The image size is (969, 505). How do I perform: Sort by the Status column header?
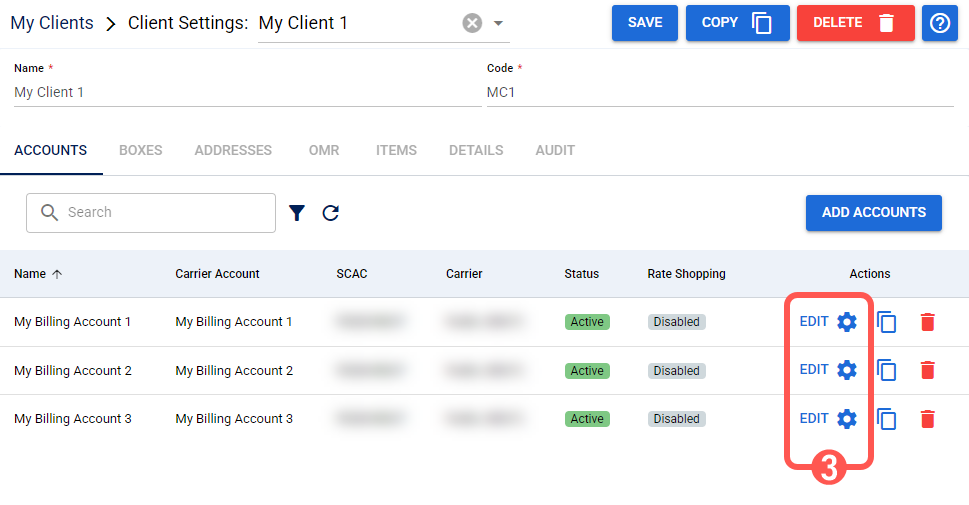pos(582,274)
